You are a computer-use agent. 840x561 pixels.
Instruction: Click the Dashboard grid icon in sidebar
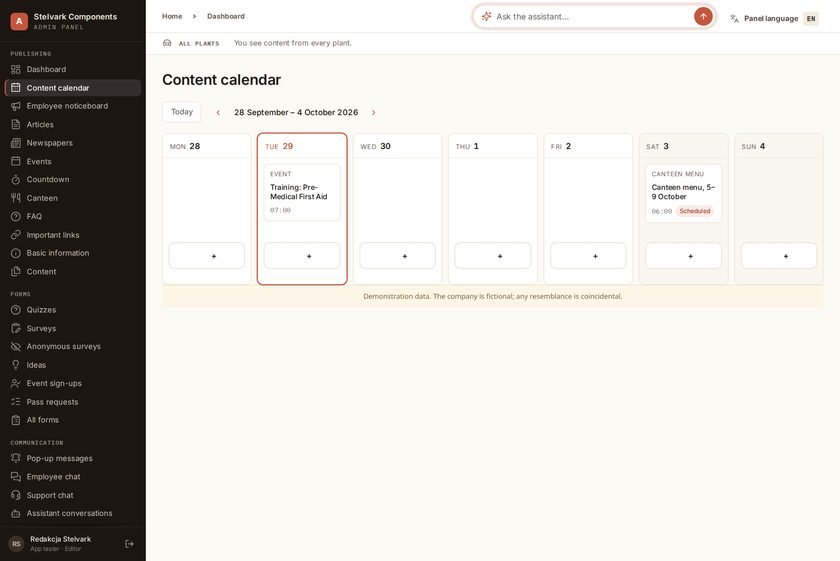(16, 69)
